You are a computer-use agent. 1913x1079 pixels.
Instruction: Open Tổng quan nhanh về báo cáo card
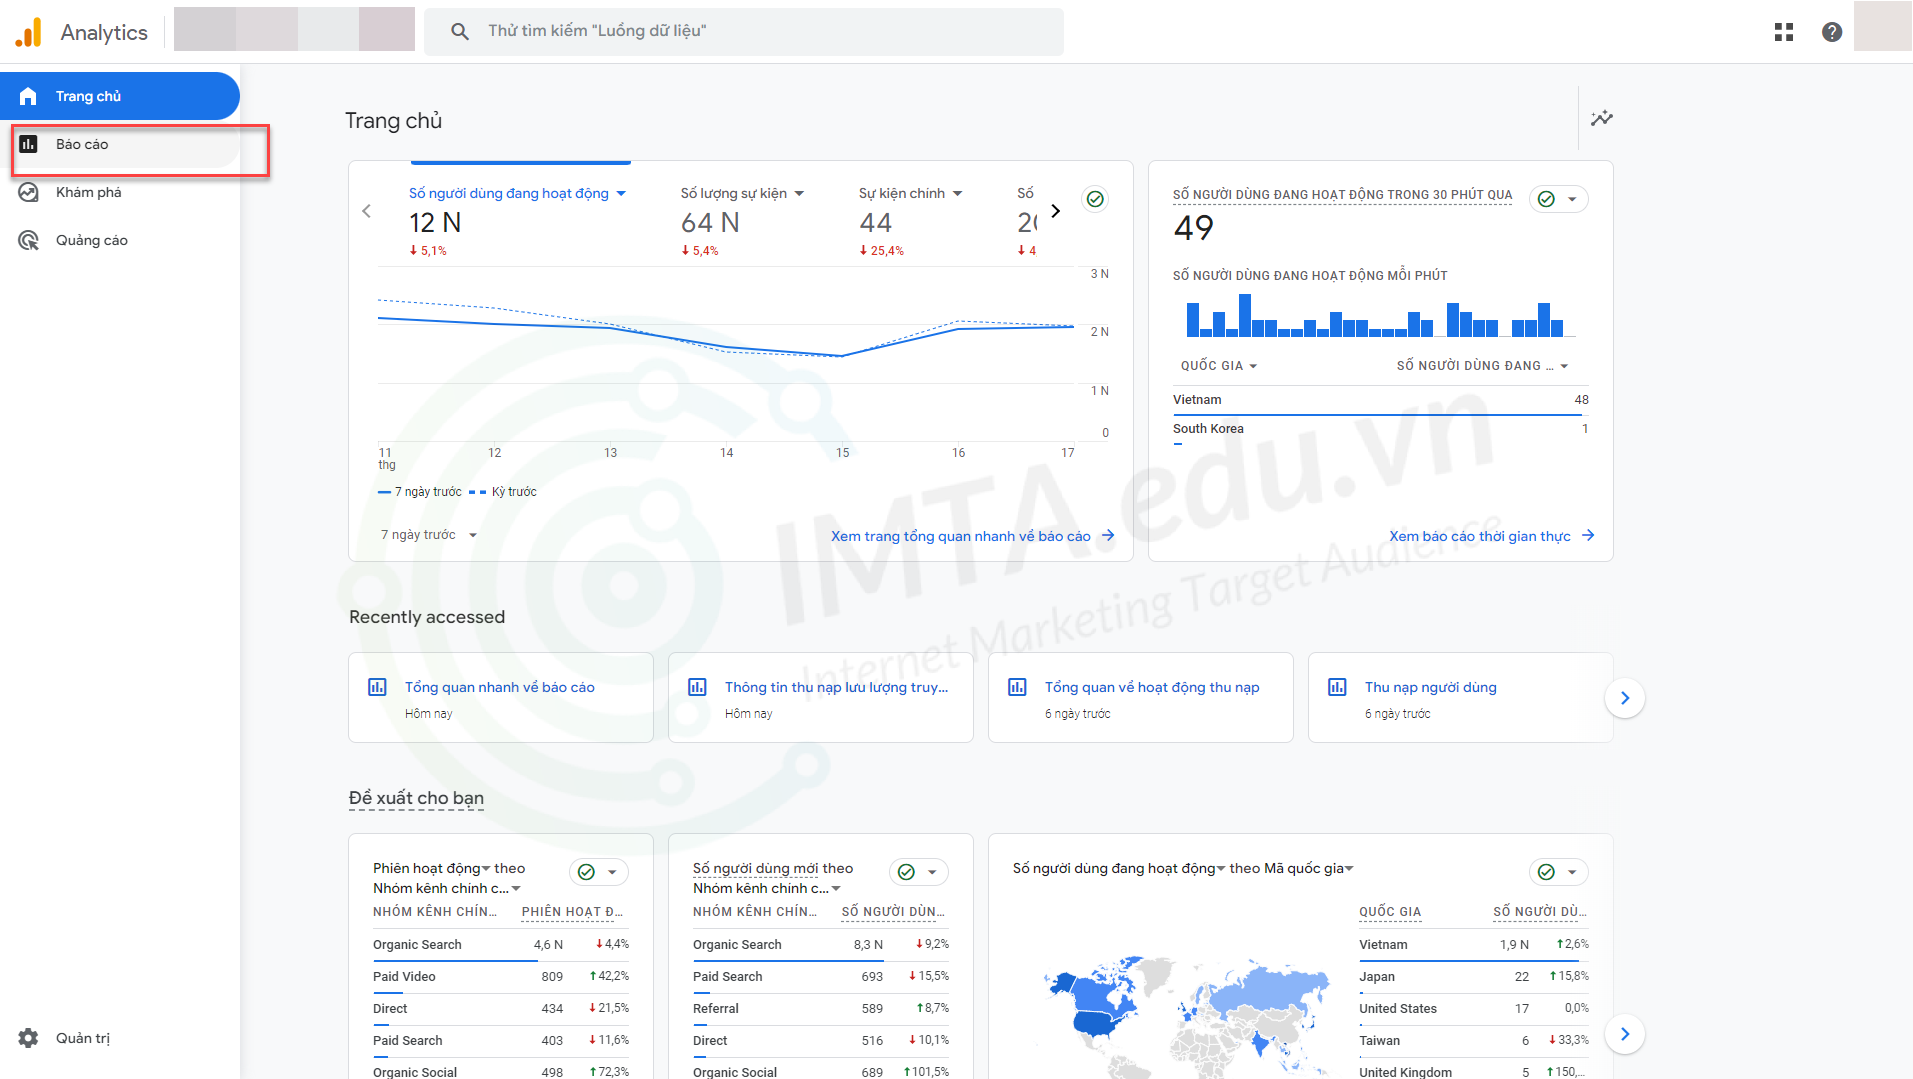click(500, 698)
